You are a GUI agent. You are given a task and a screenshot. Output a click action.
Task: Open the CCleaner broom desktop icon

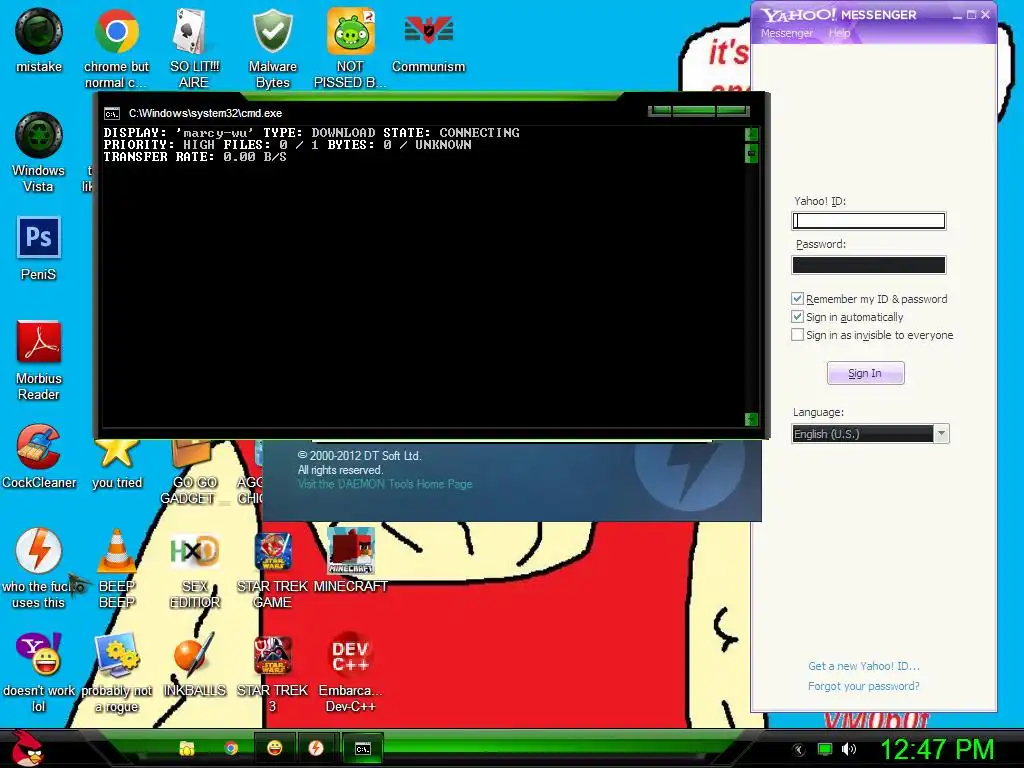(39, 447)
